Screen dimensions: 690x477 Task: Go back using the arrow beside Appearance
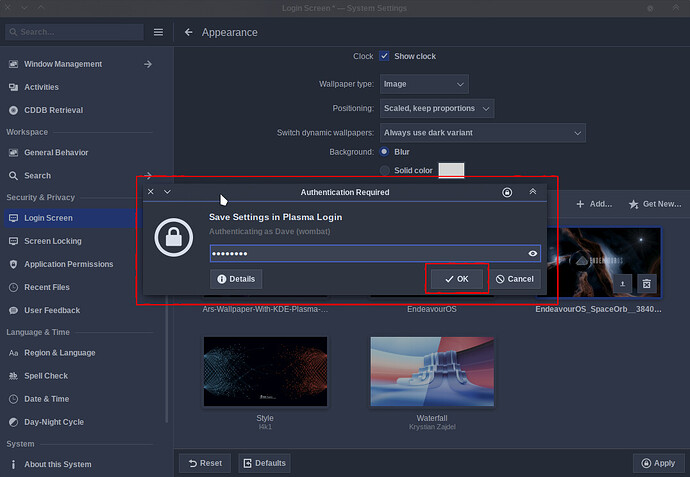189,32
